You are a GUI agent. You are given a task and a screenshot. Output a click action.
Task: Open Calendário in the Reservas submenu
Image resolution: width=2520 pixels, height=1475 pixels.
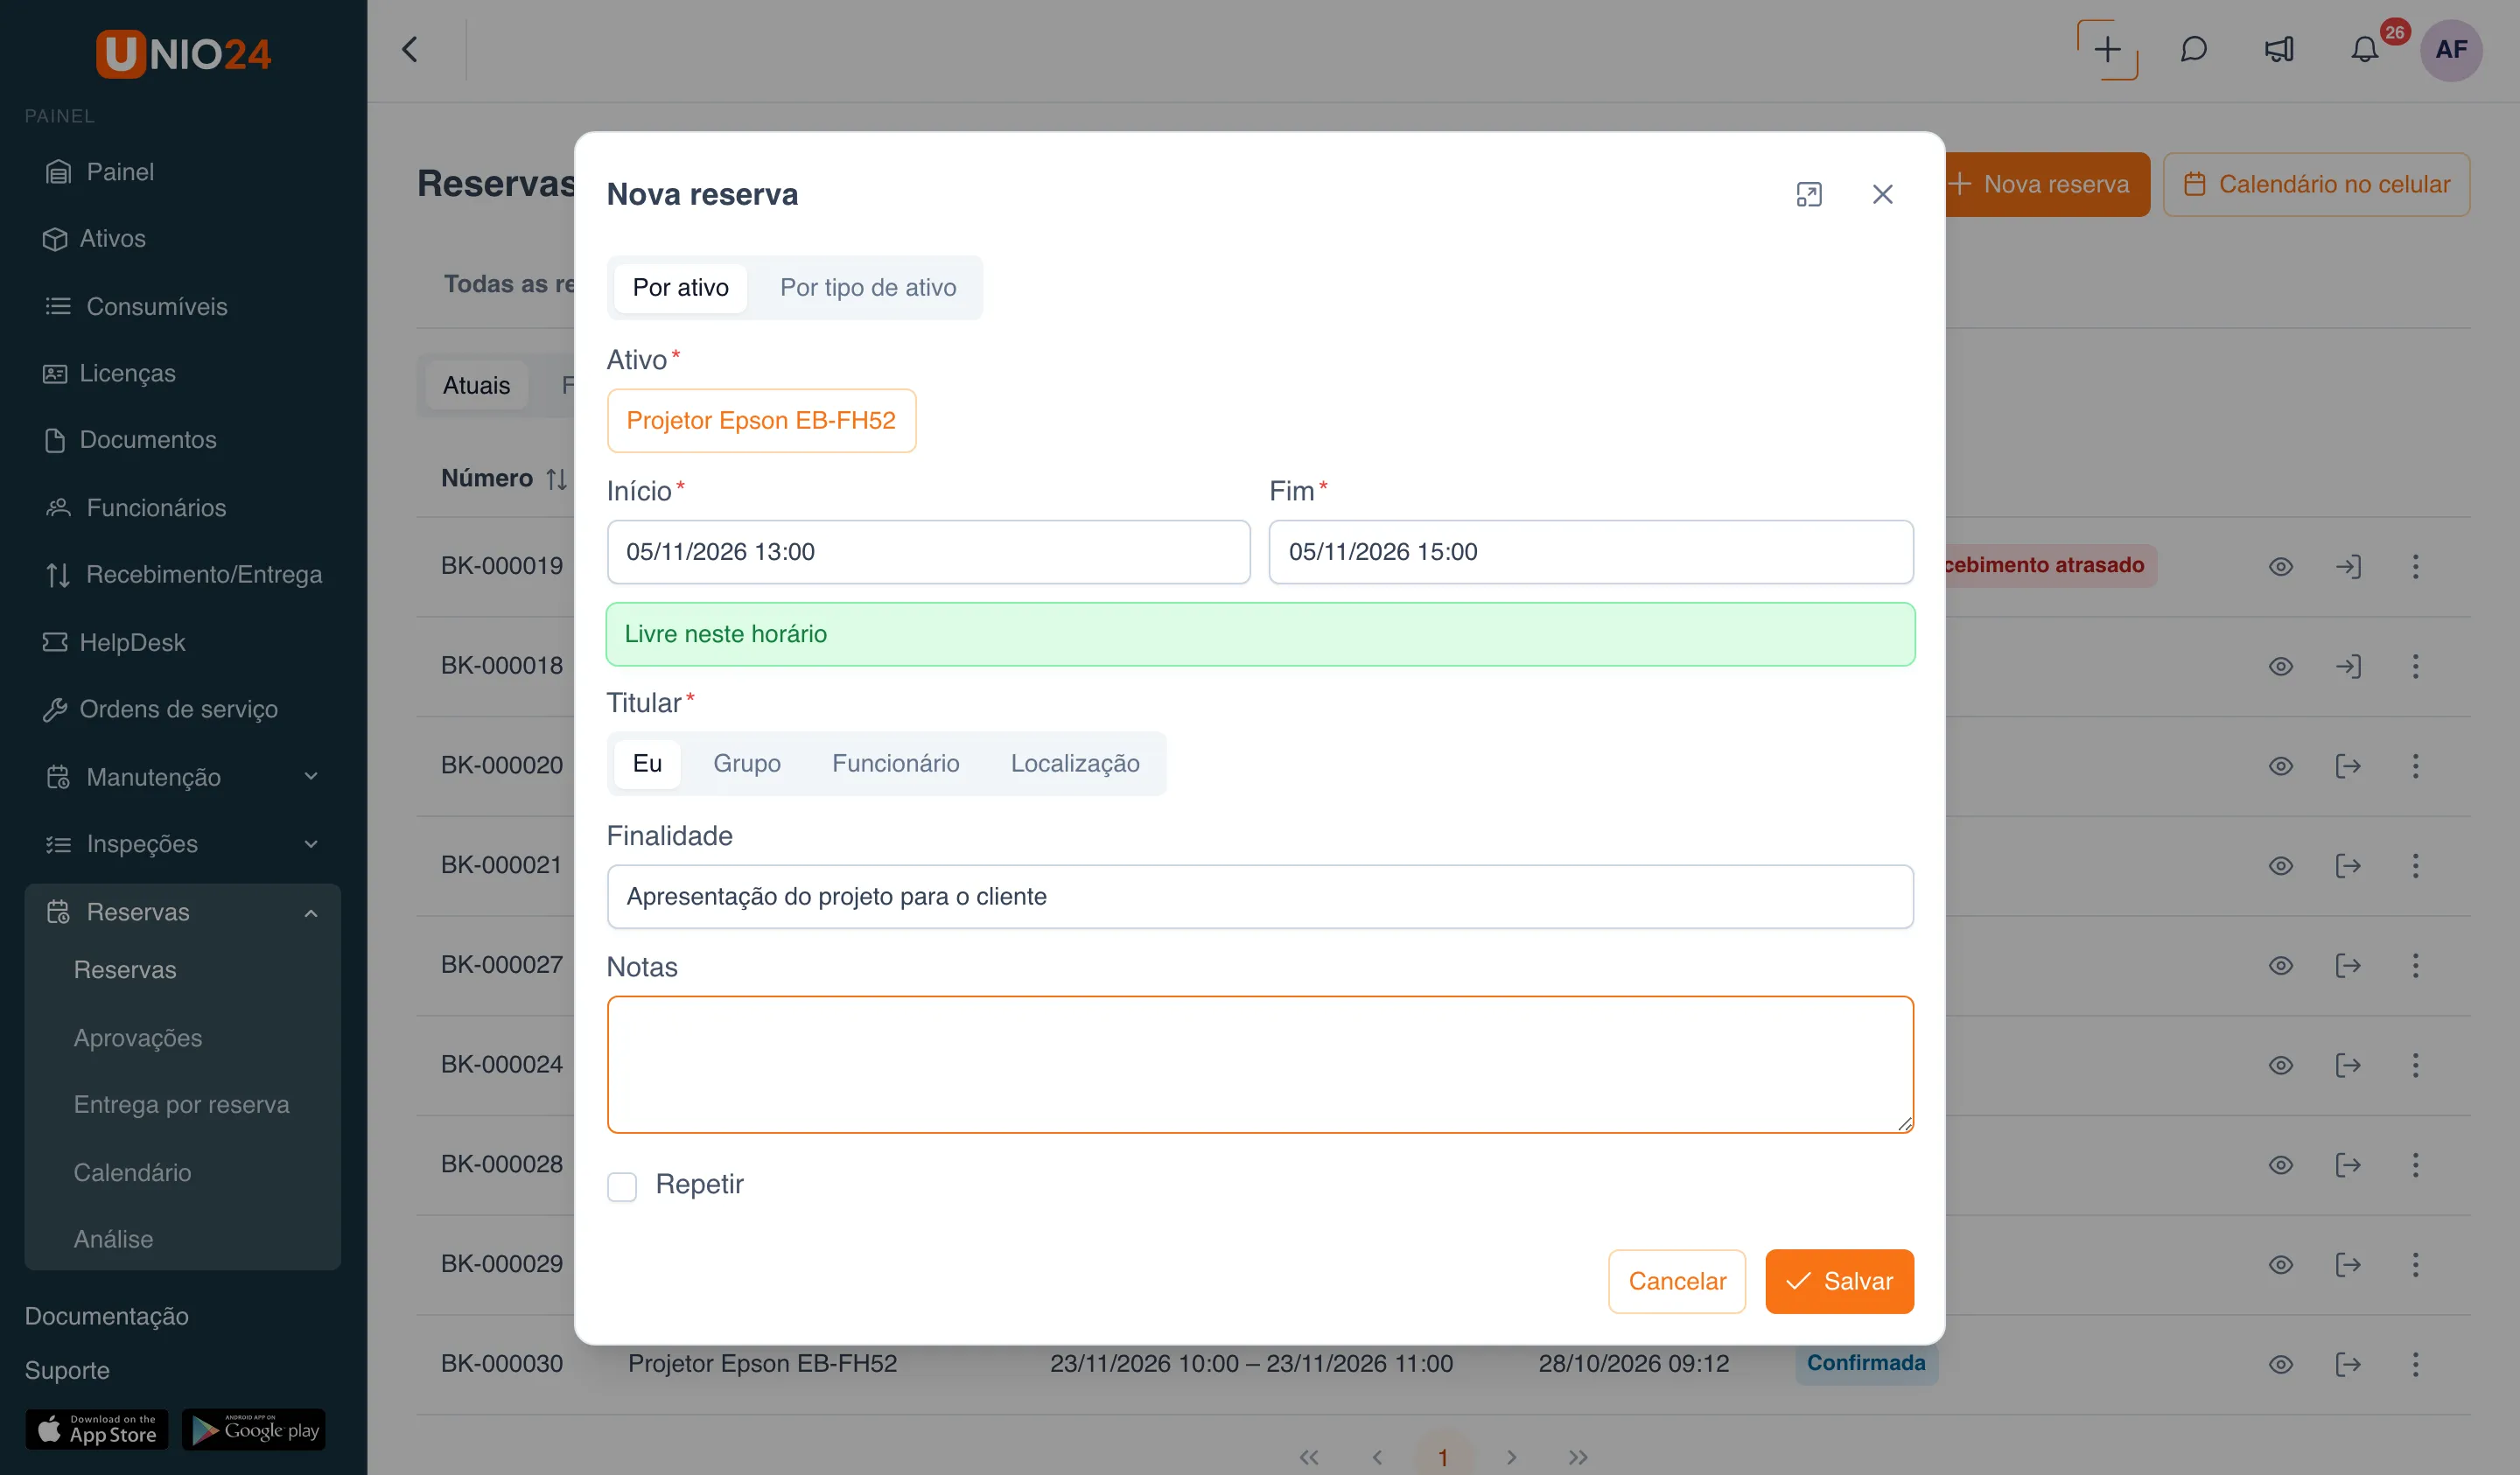coord(132,1172)
